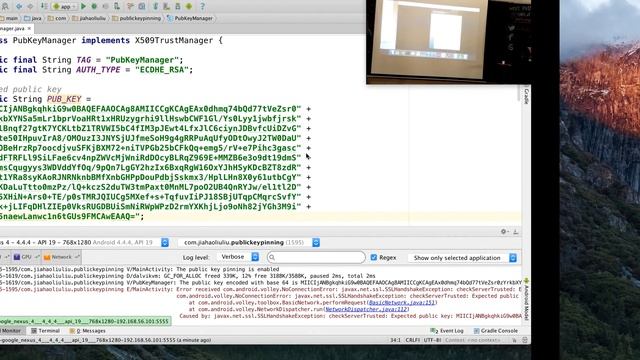The width and height of the screenshot is (640, 360).
Task: Click the UTF-8 encoding status item
Action: coord(432,340)
